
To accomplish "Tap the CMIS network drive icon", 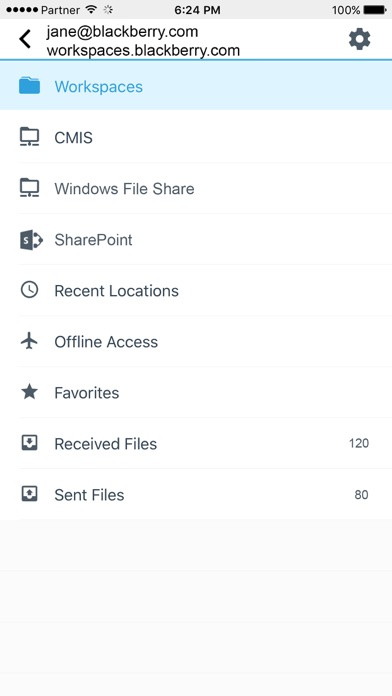I will [30, 137].
